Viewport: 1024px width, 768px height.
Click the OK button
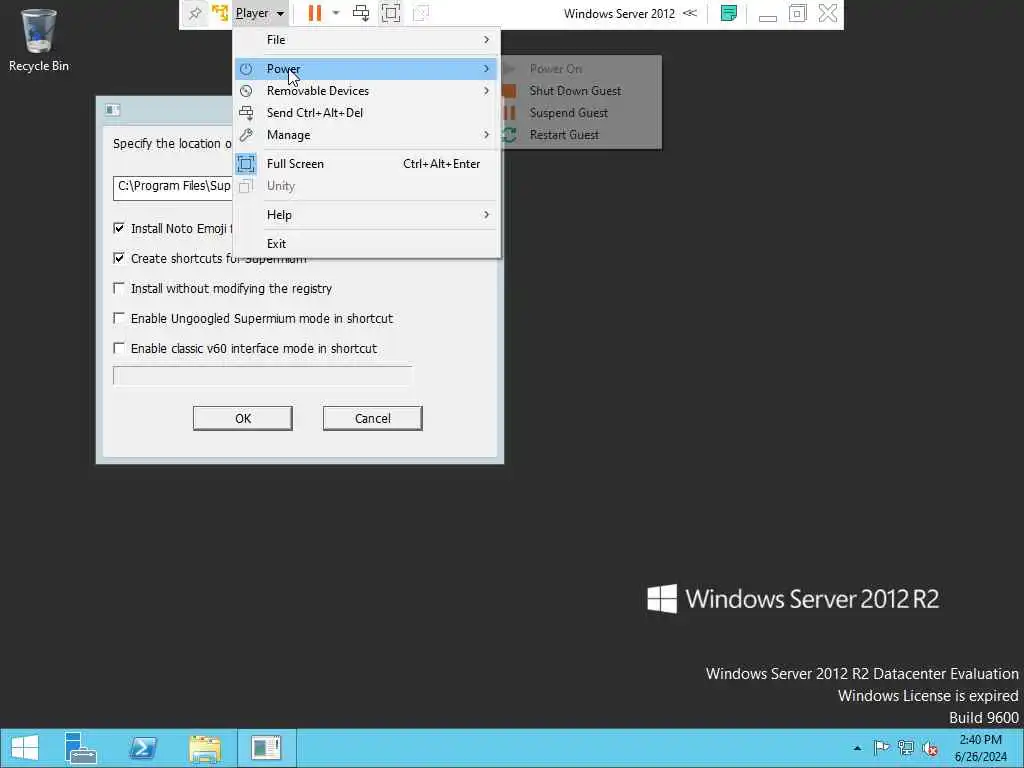242,419
